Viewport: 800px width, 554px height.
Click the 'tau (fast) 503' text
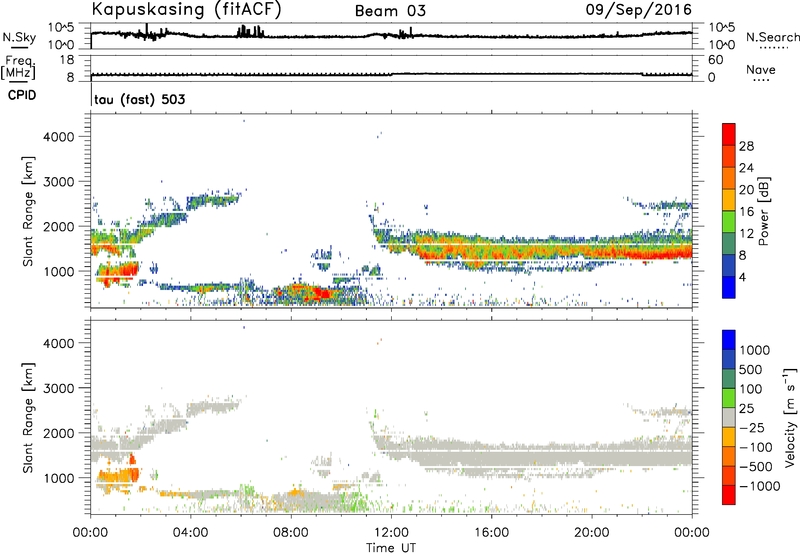coord(140,99)
